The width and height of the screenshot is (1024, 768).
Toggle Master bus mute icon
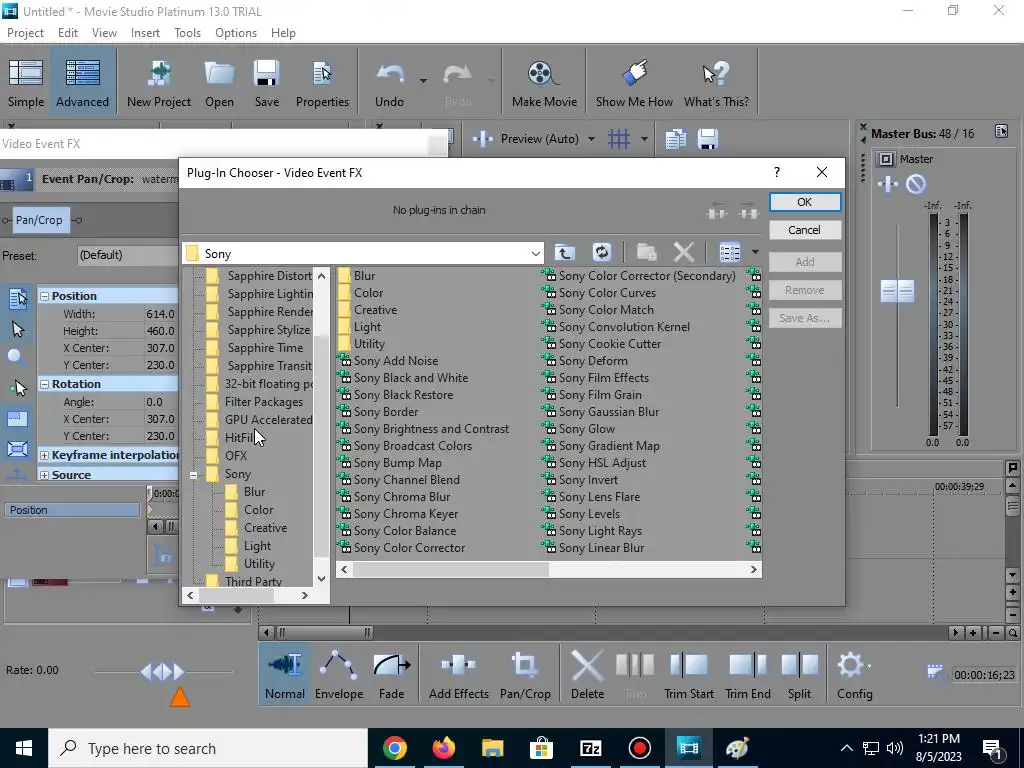point(916,184)
